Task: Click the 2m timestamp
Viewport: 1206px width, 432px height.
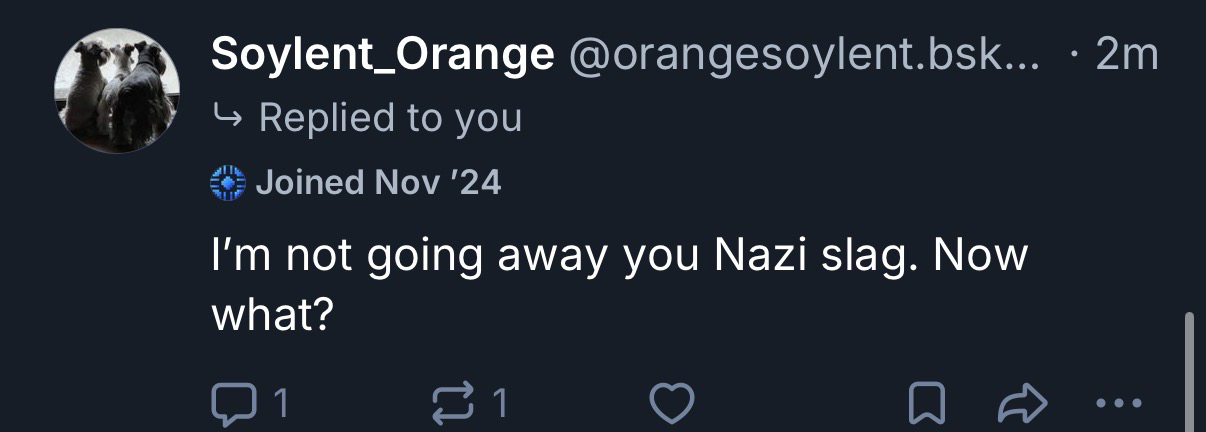Action: tap(1126, 56)
